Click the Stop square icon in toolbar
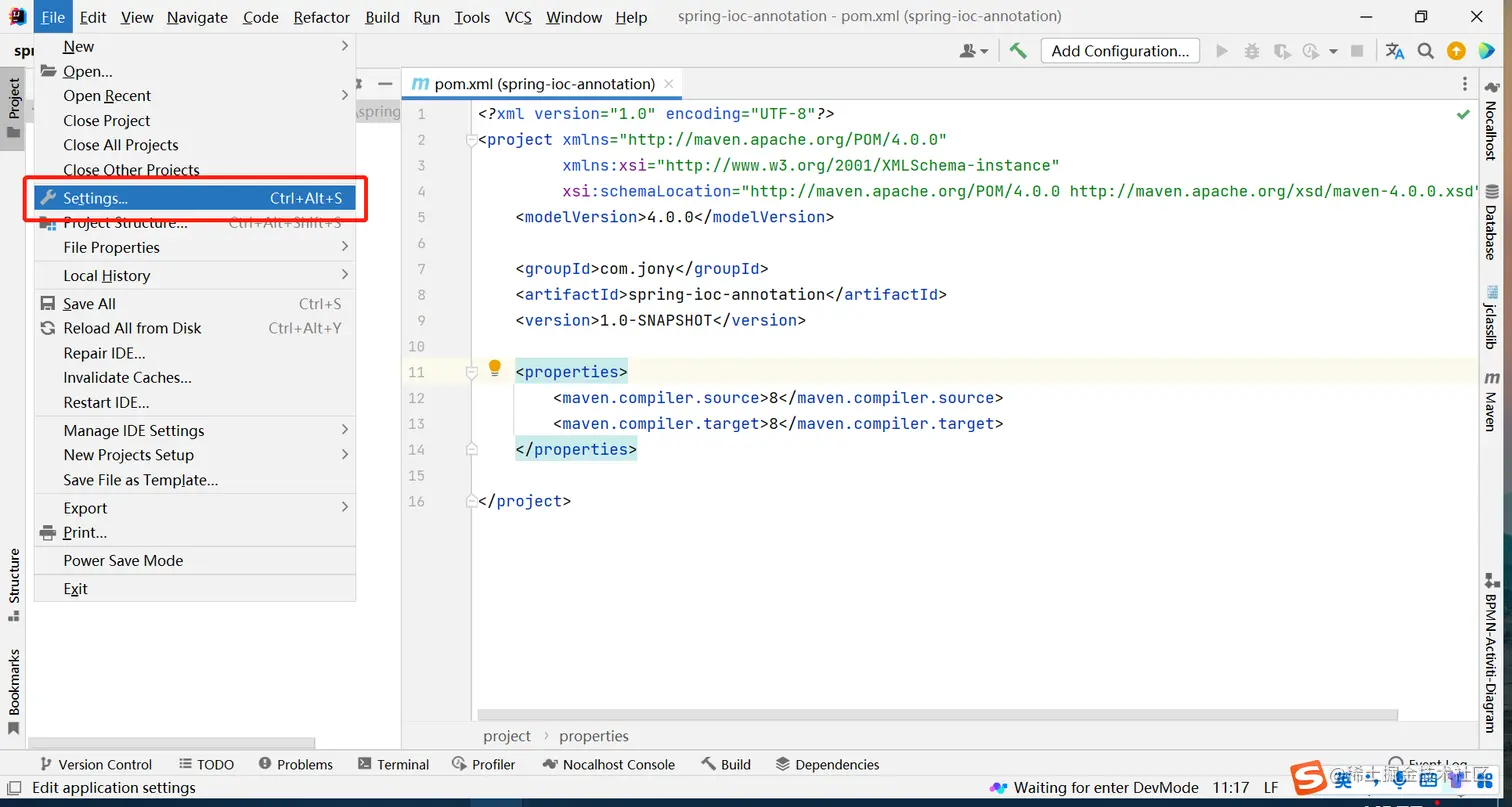The width and height of the screenshot is (1512, 807). tap(1357, 51)
